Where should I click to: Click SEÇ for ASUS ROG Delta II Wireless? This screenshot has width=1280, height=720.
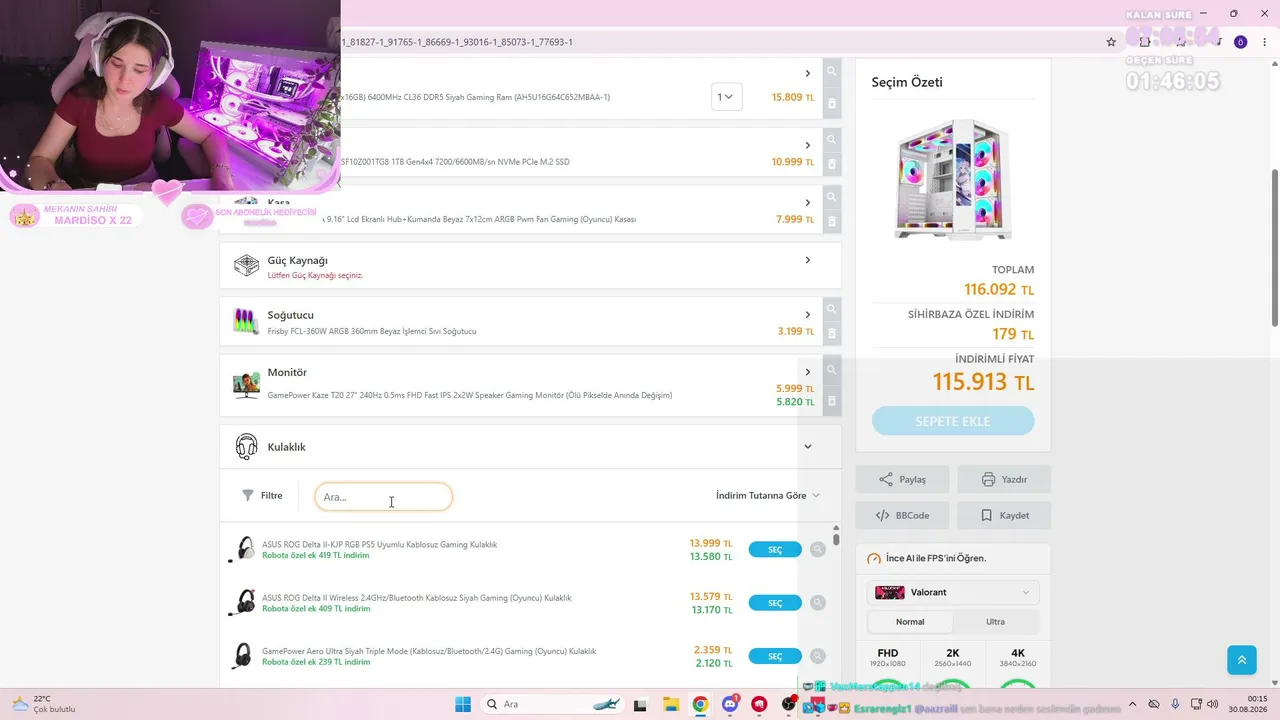pyautogui.click(x=775, y=602)
